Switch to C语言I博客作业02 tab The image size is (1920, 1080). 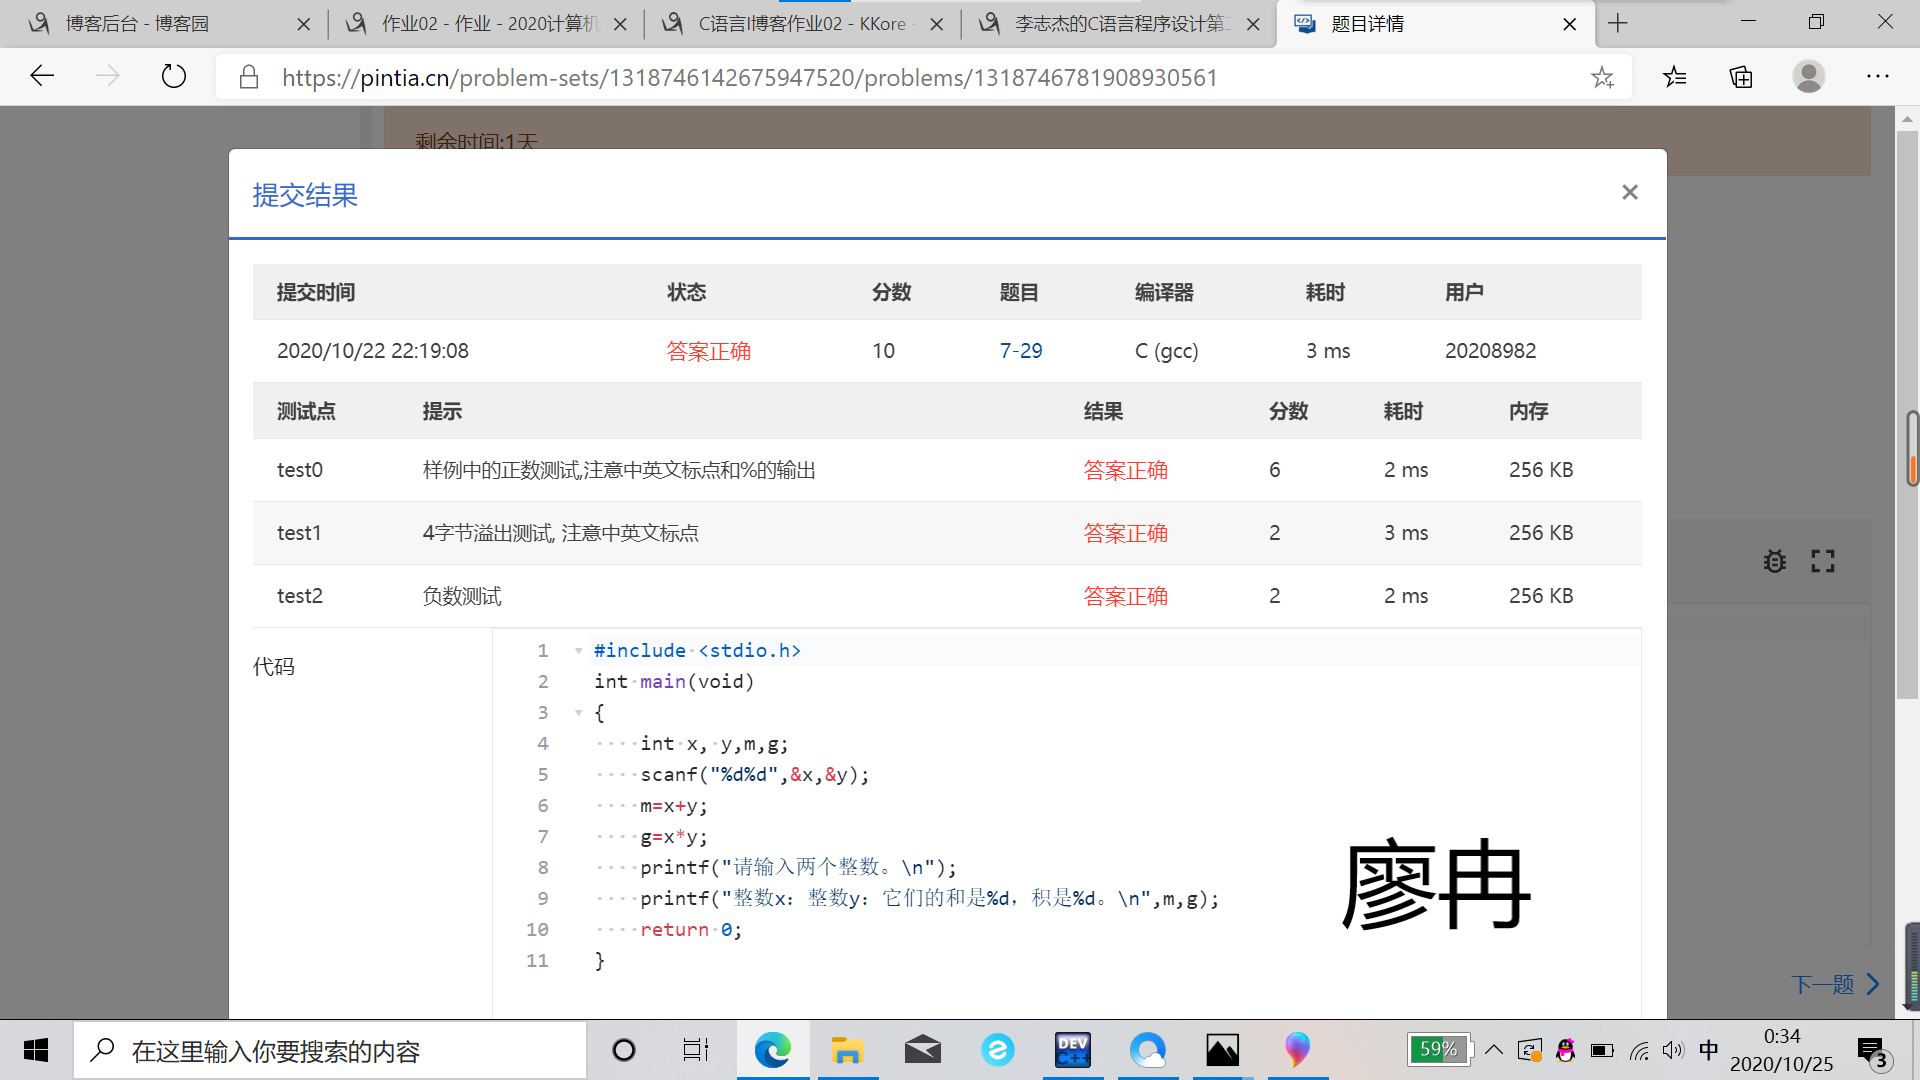[x=800, y=24]
